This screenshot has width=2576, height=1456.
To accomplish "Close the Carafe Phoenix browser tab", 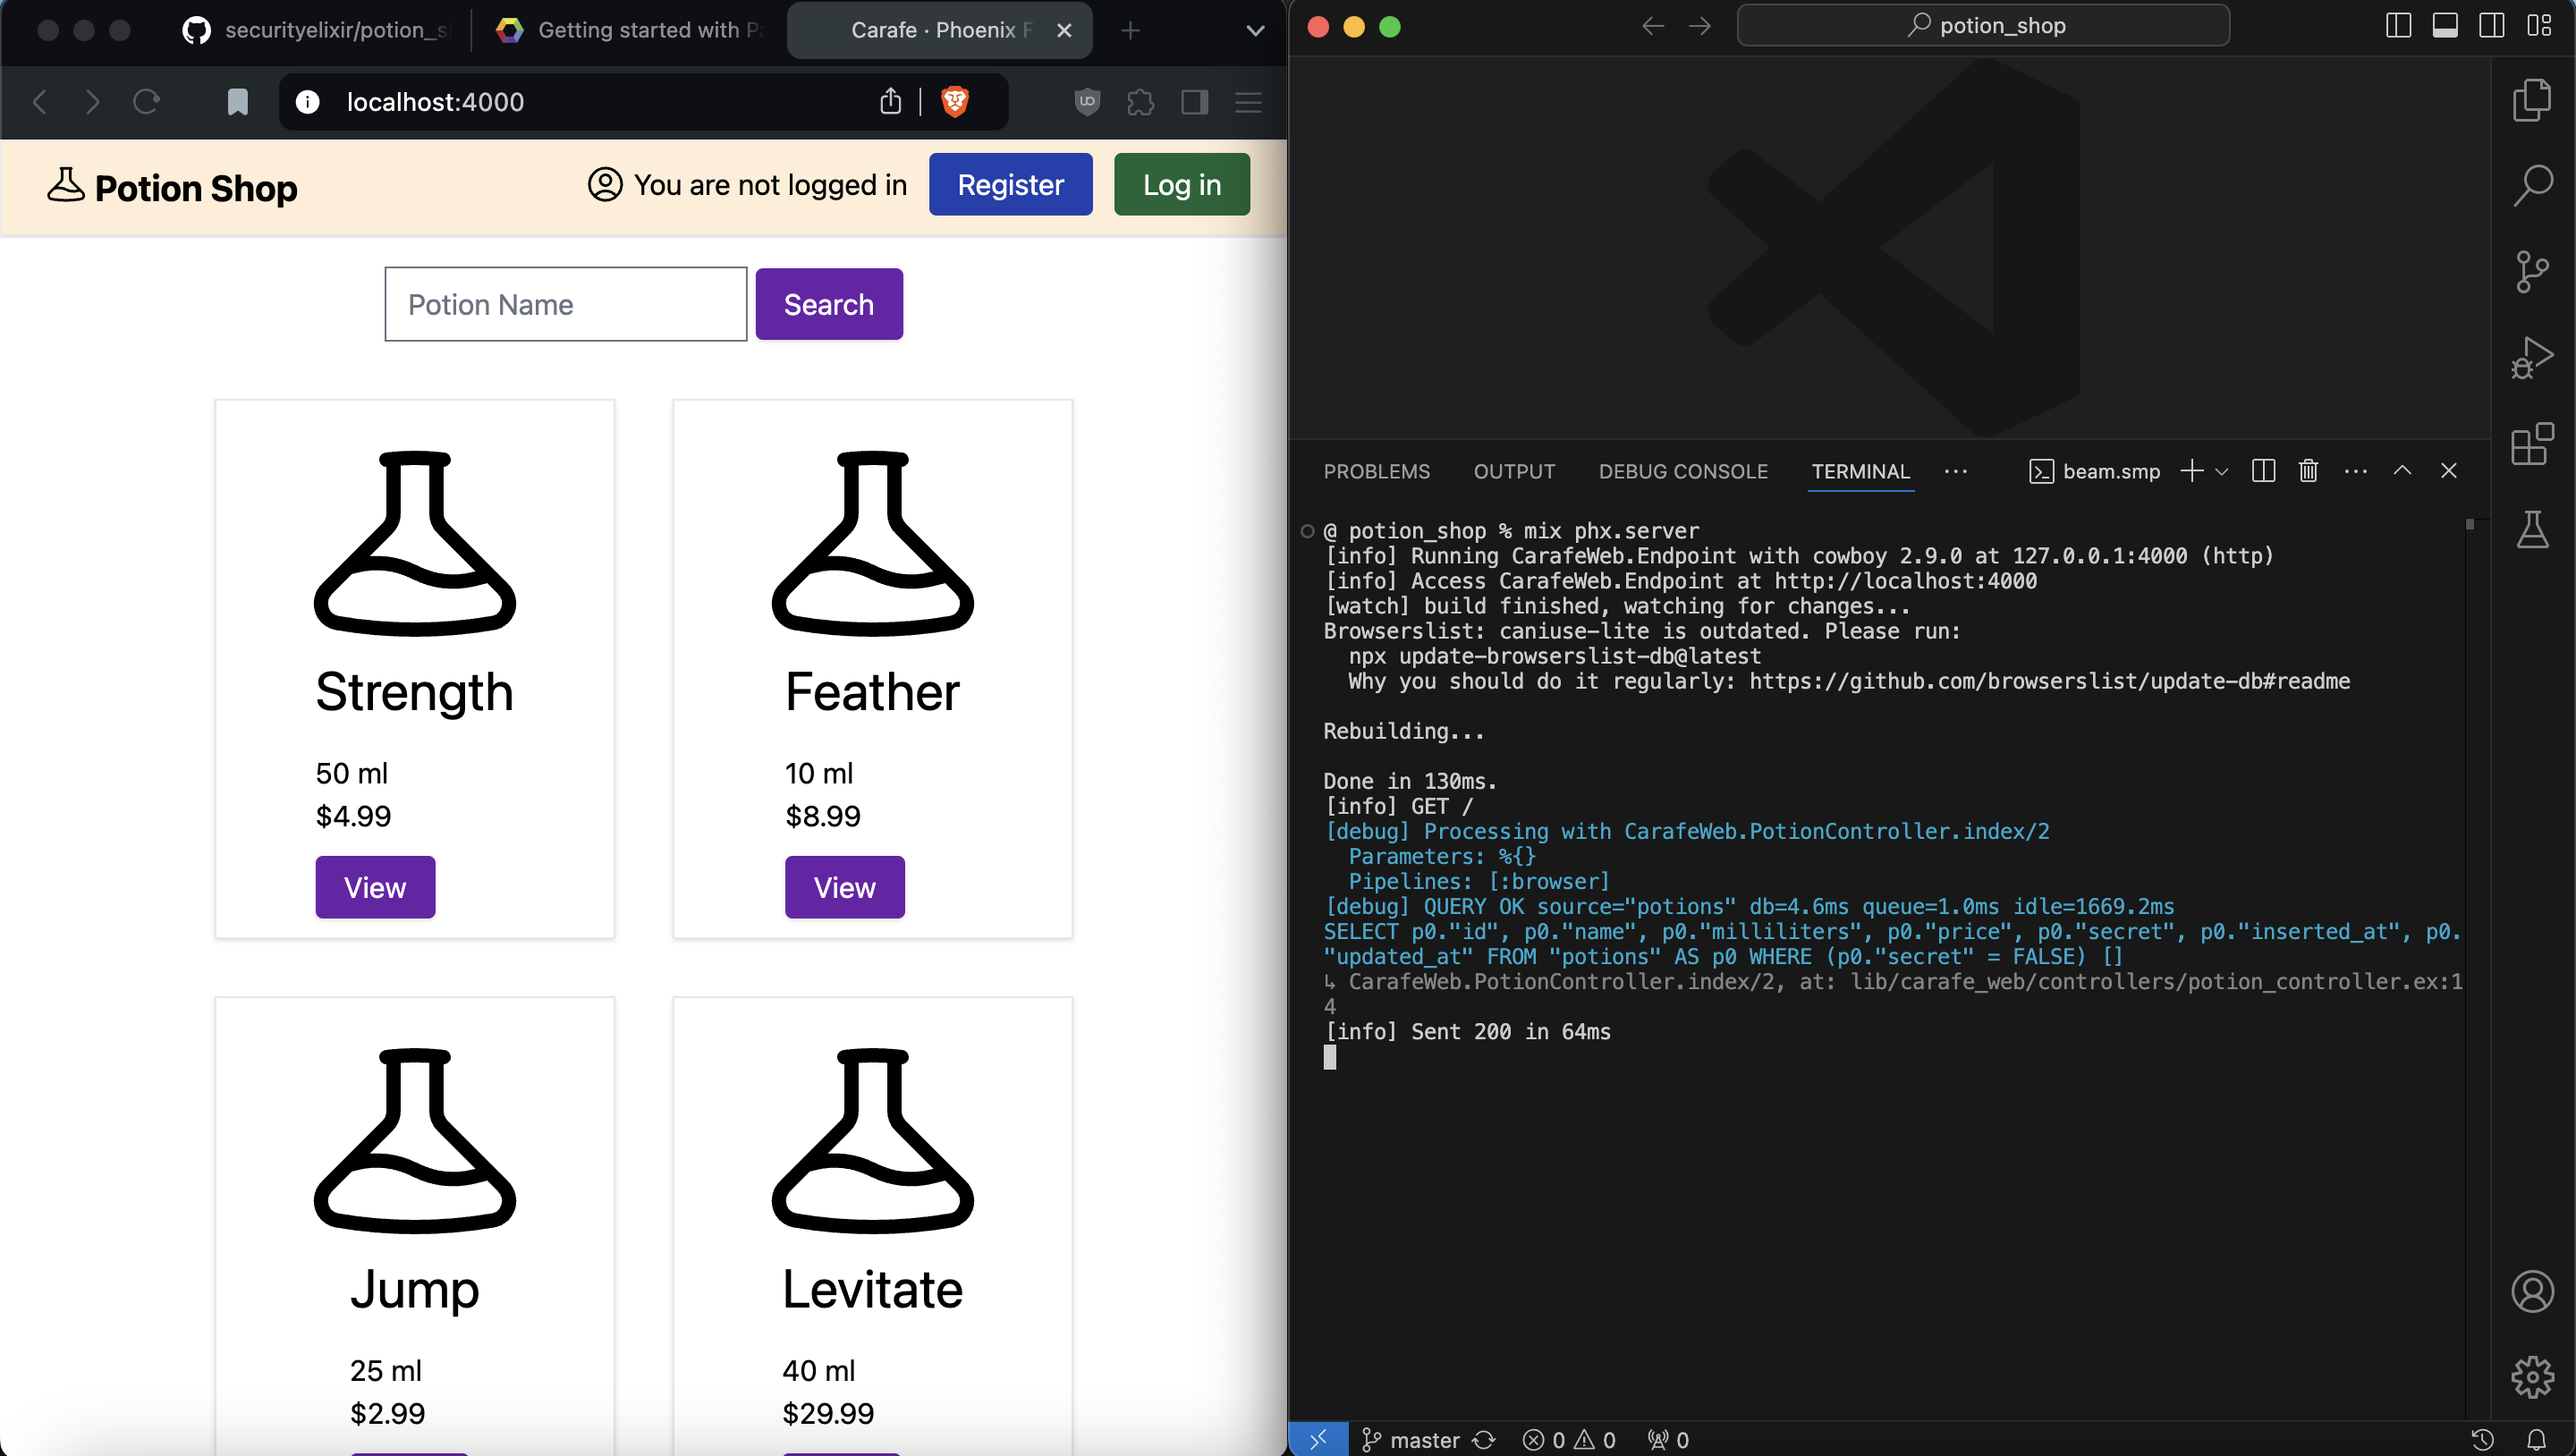I will (1064, 30).
